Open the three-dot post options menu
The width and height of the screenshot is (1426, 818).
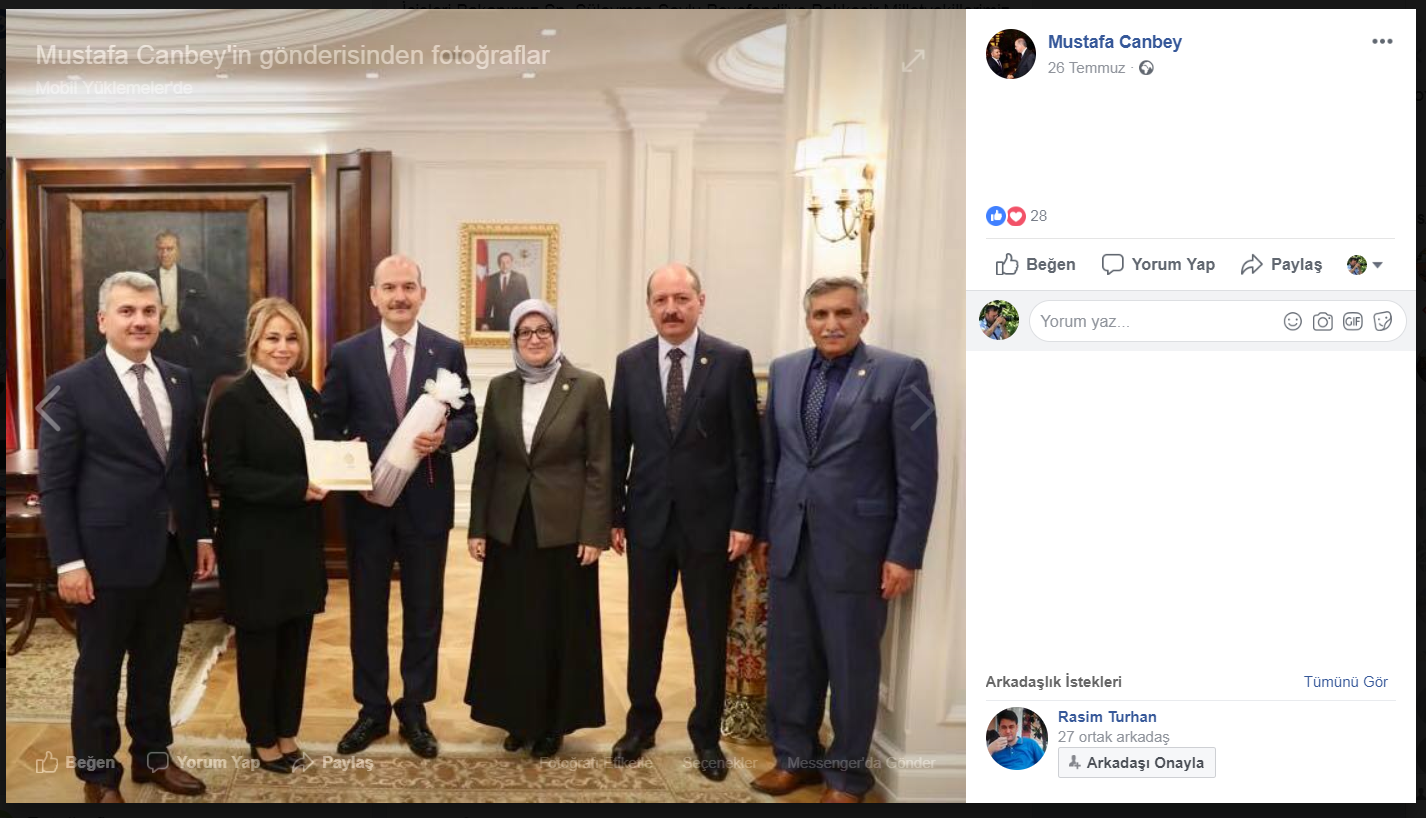1382,41
